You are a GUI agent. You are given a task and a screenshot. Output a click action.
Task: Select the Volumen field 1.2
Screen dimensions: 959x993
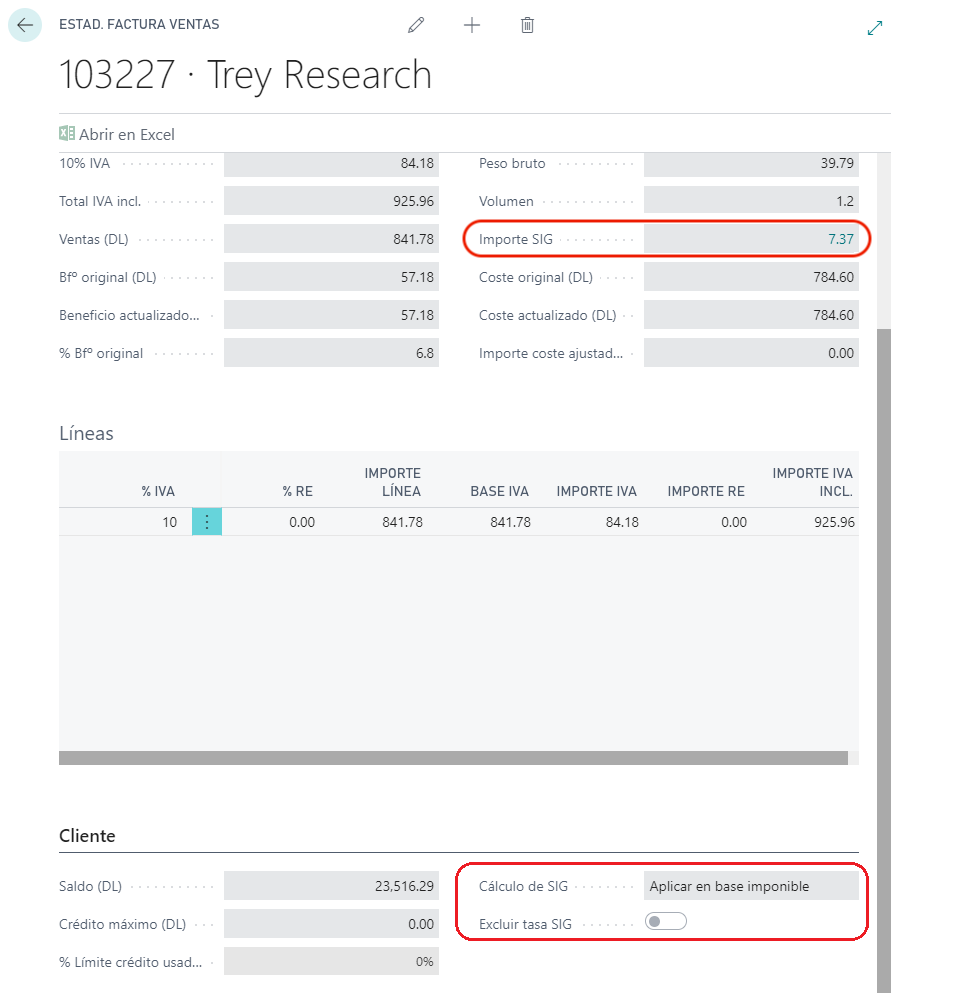pyautogui.click(x=751, y=201)
